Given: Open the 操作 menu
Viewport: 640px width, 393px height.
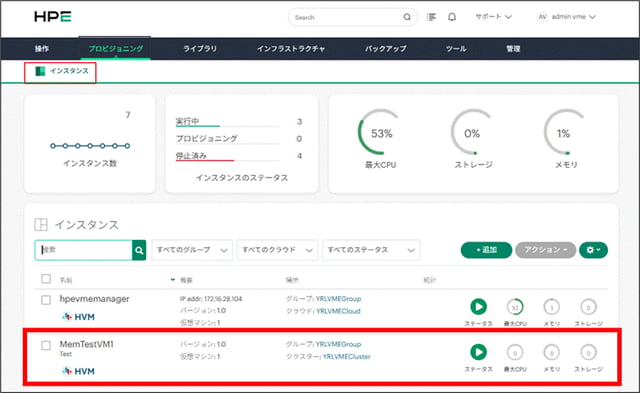Looking at the screenshot, I should pyautogui.click(x=42, y=49).
